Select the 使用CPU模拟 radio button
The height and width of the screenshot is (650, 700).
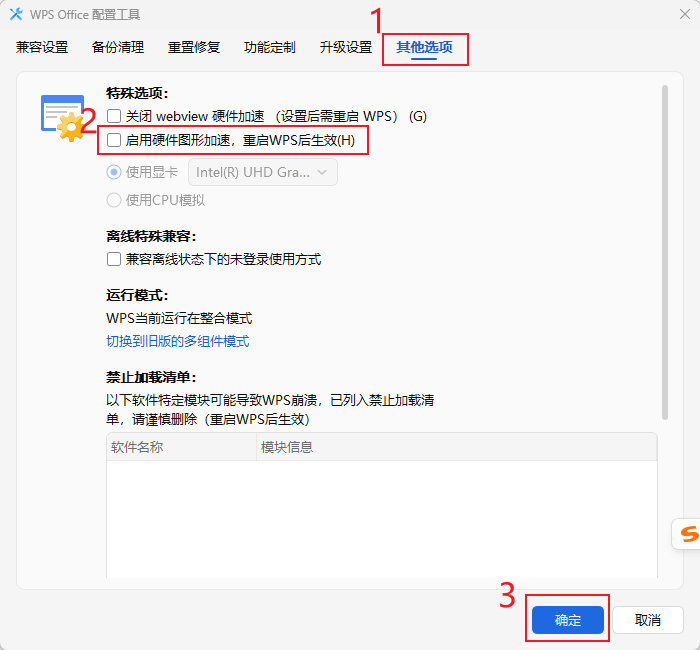[114, 200]
